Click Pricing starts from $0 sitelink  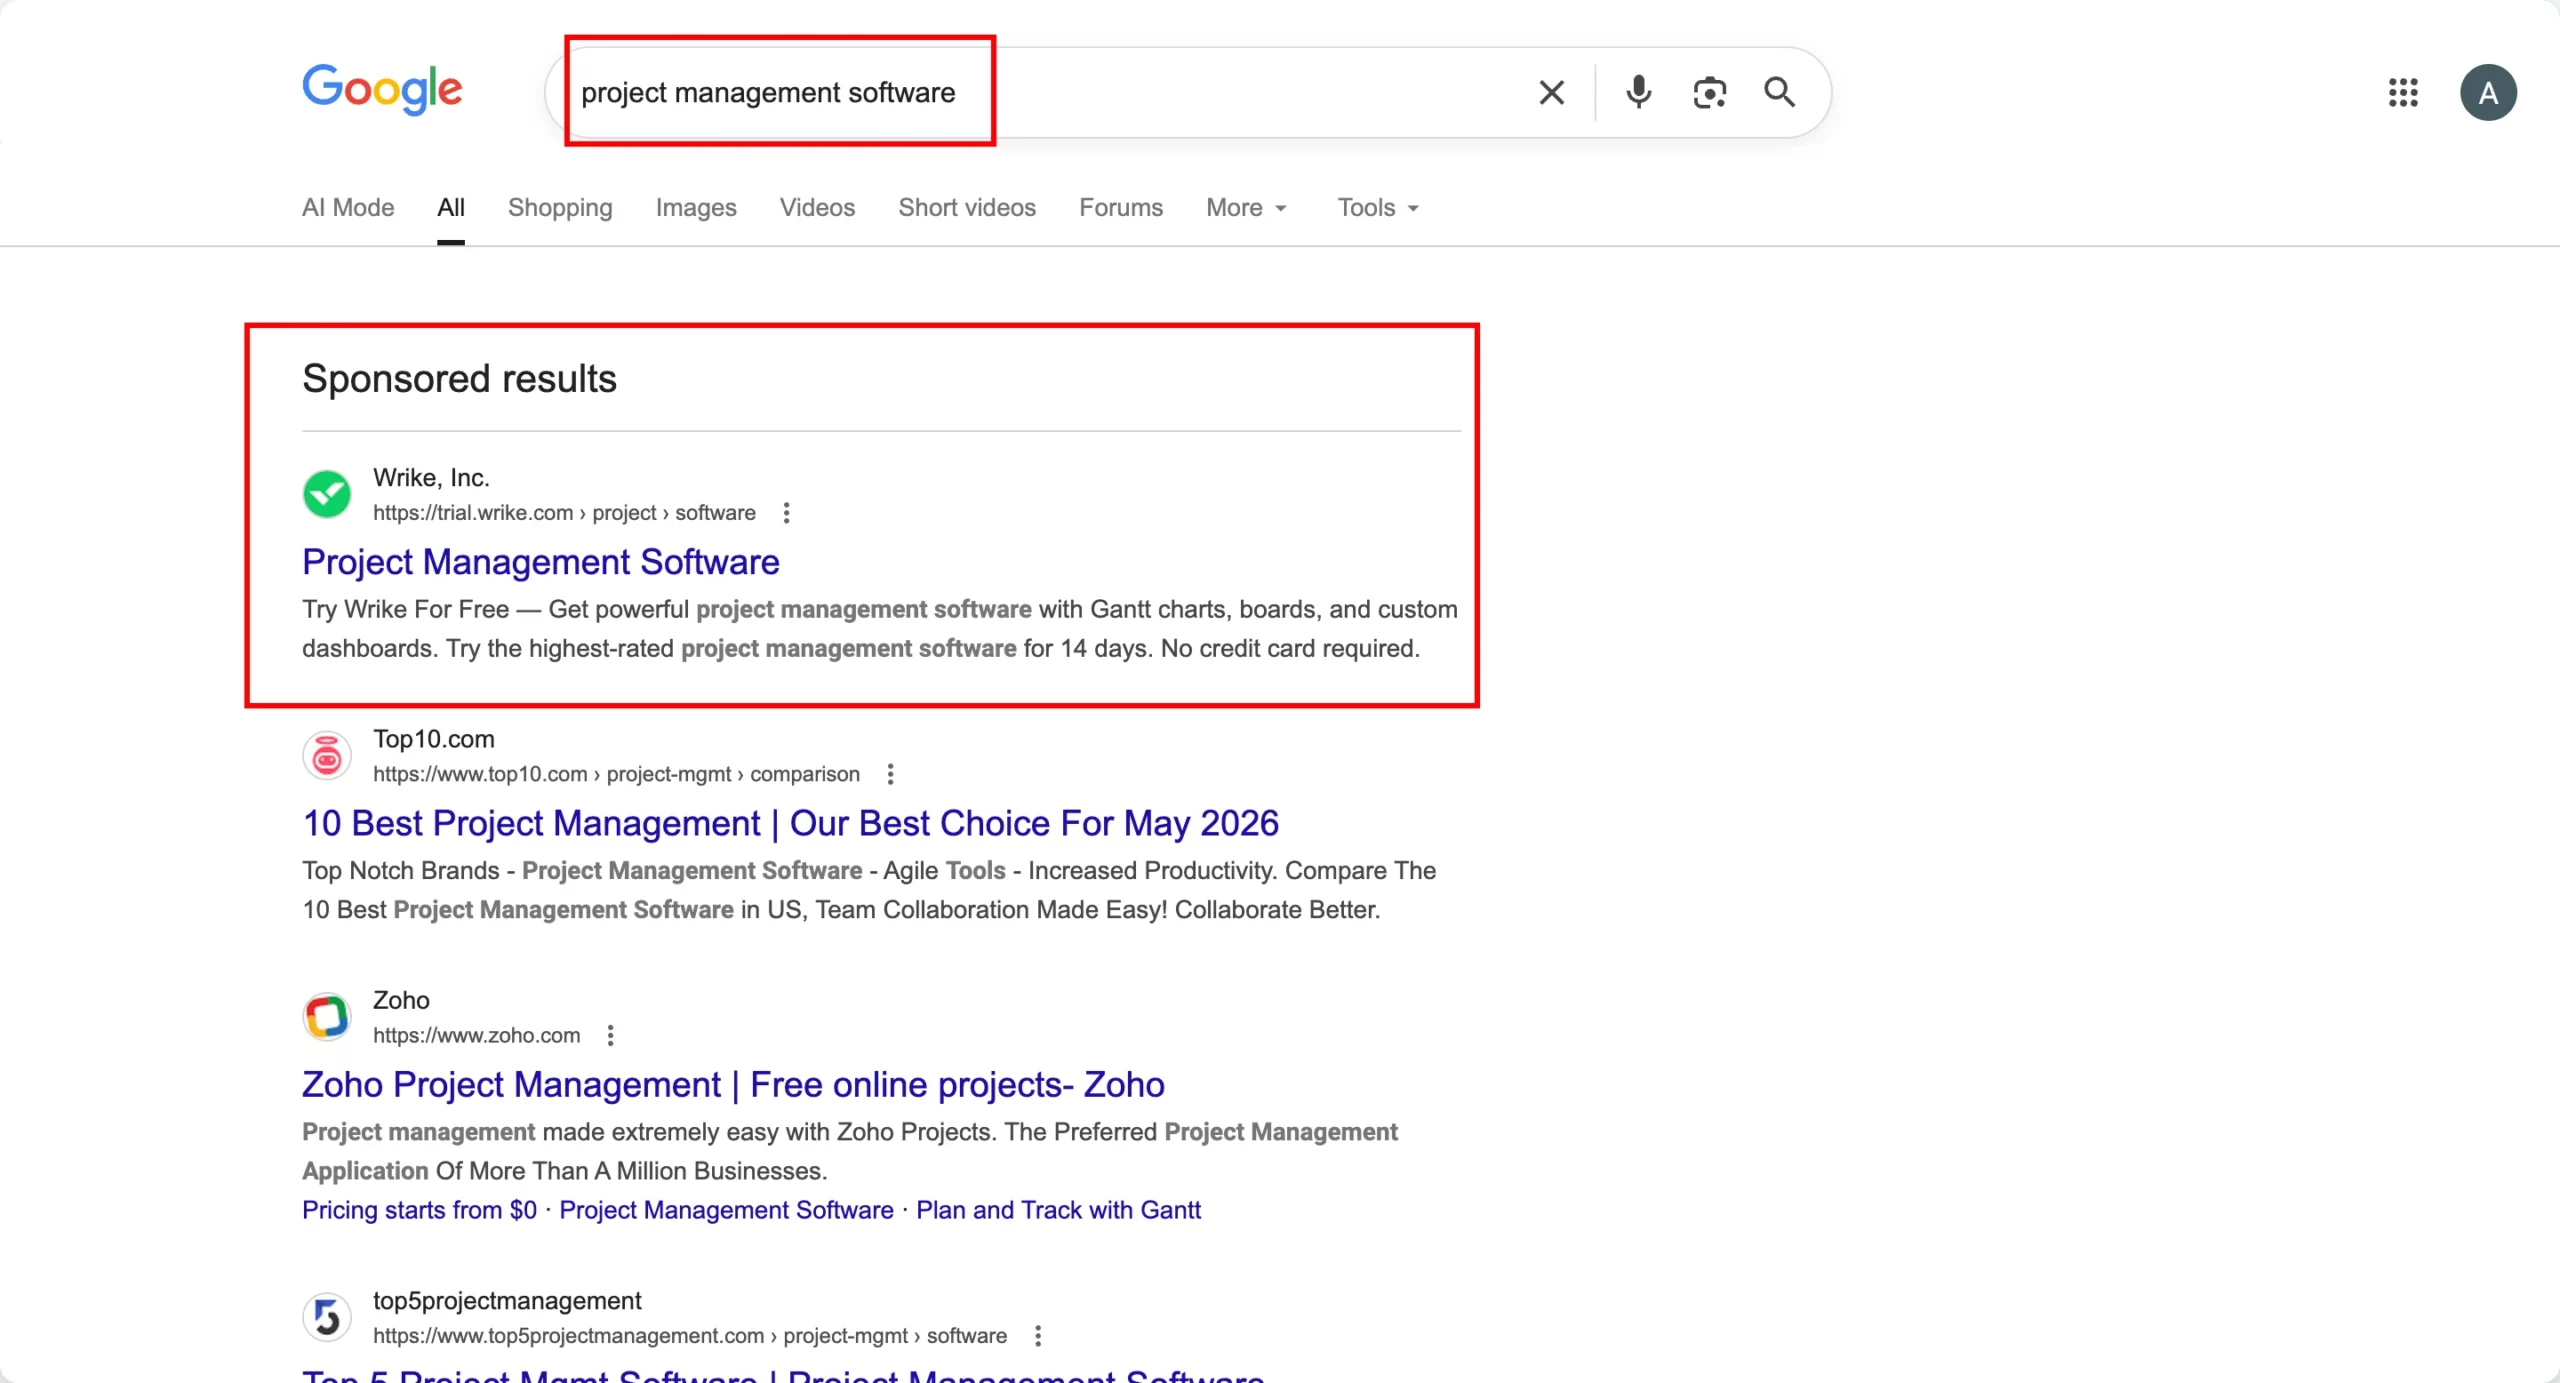[419, 1210]
